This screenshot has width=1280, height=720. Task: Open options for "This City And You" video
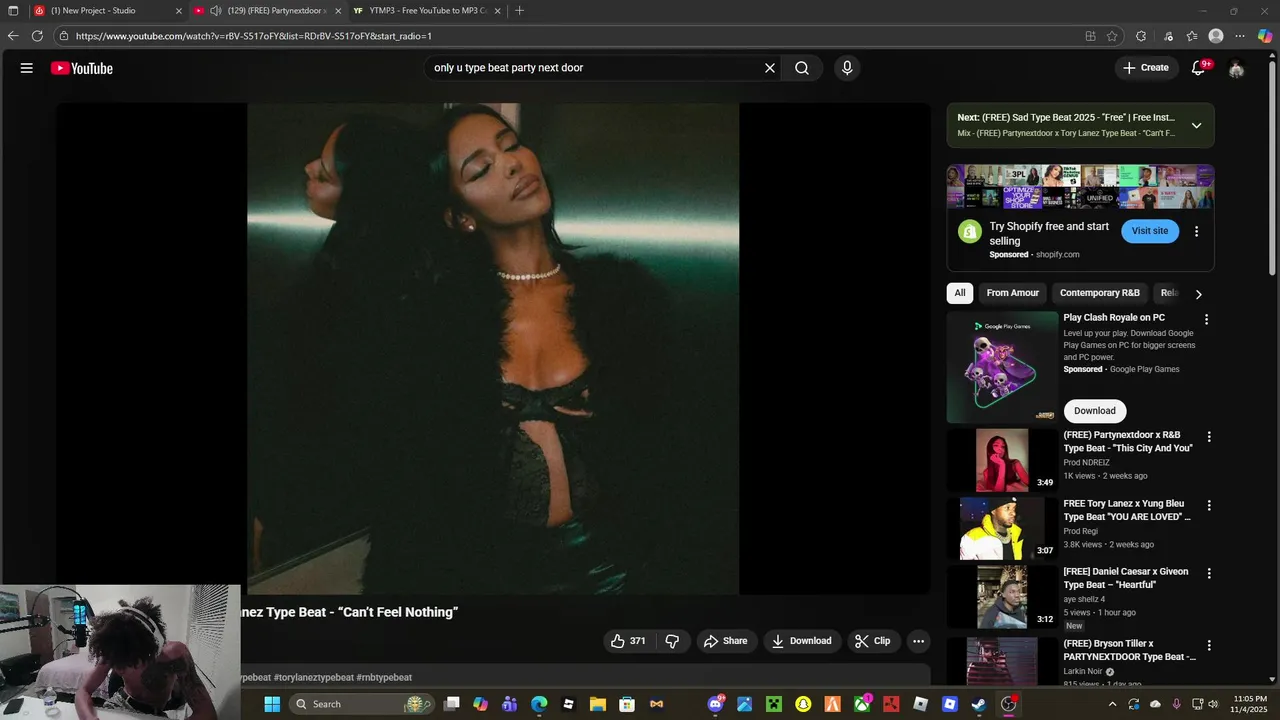(1209, 437)
